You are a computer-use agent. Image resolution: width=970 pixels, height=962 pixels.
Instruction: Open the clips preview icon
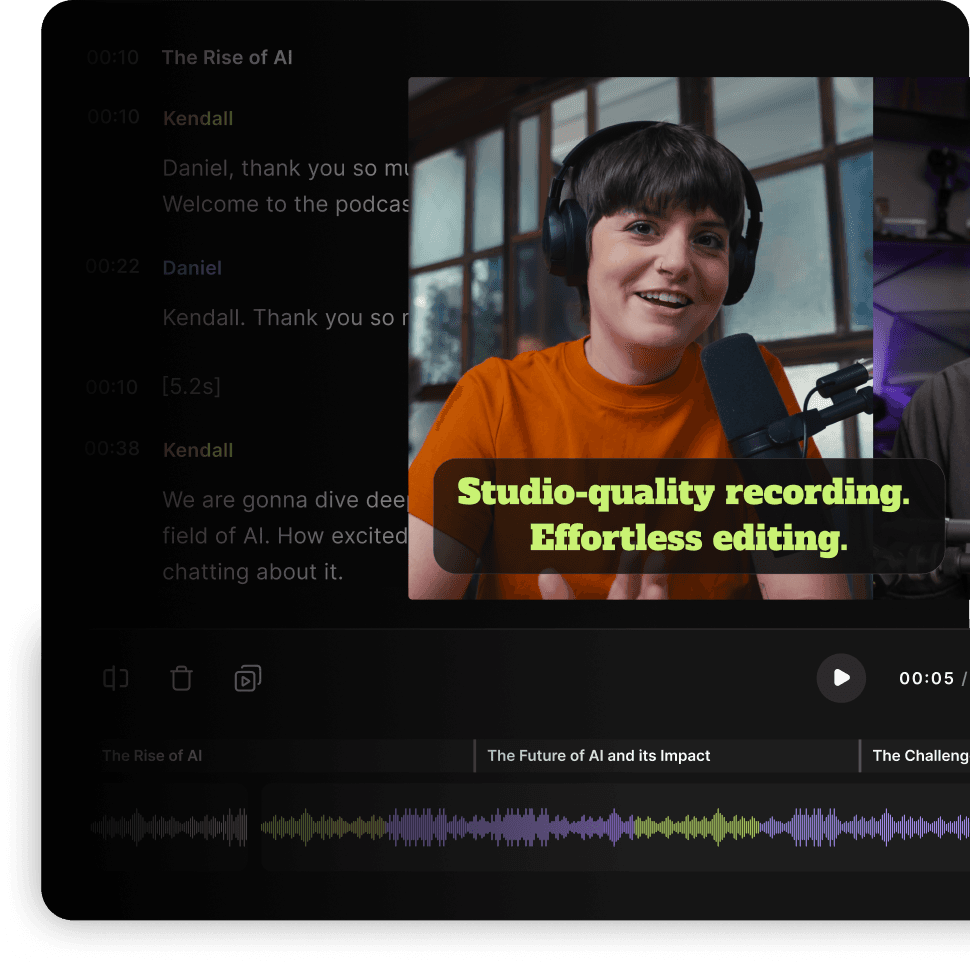point(246,678)
